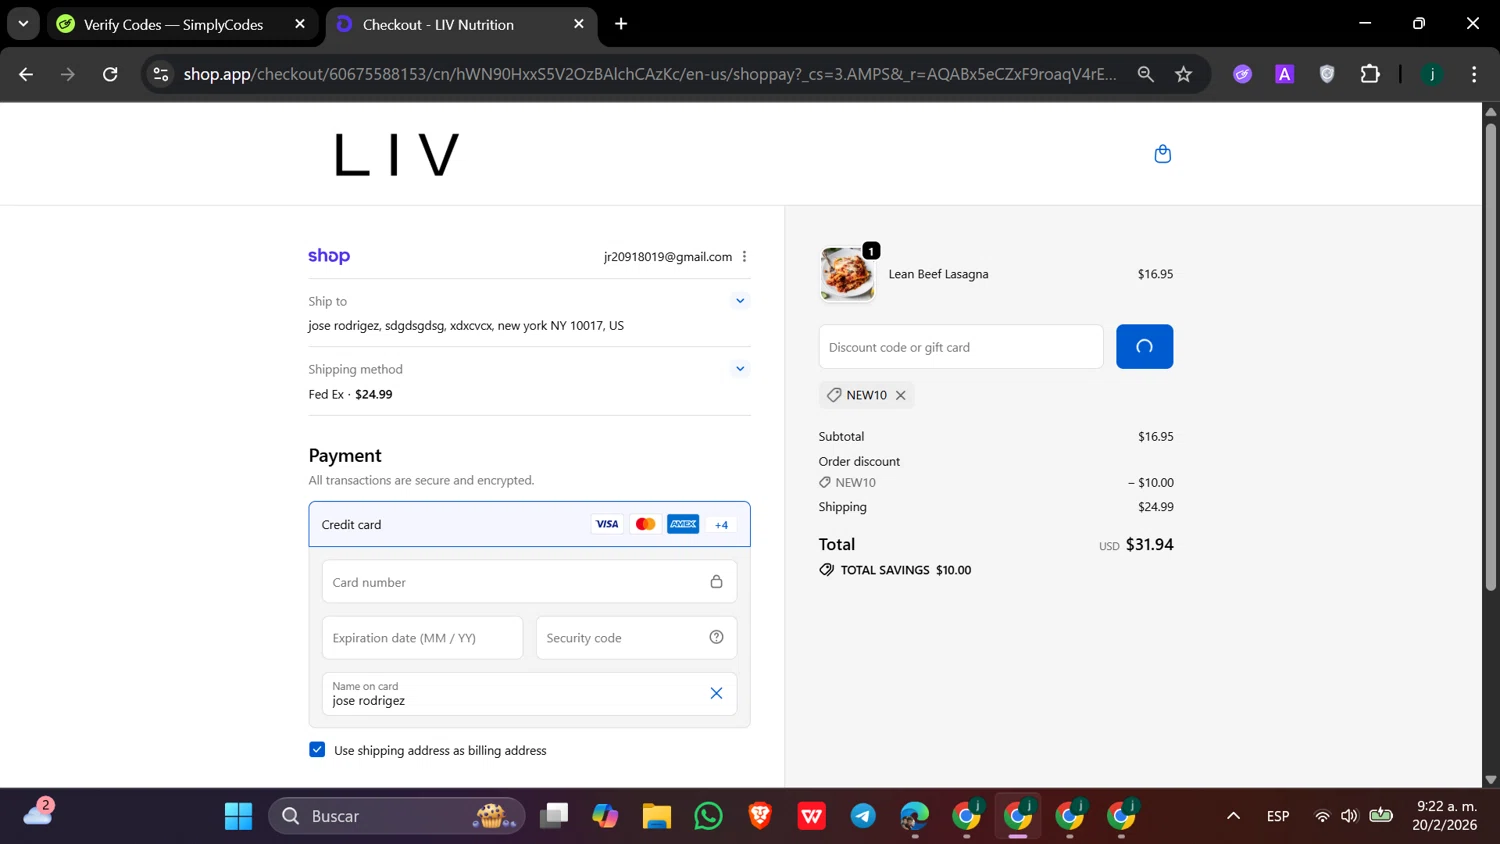Show the +4 additional card types
This screenshot has width=1500, height=844.
tap(721, 524)
